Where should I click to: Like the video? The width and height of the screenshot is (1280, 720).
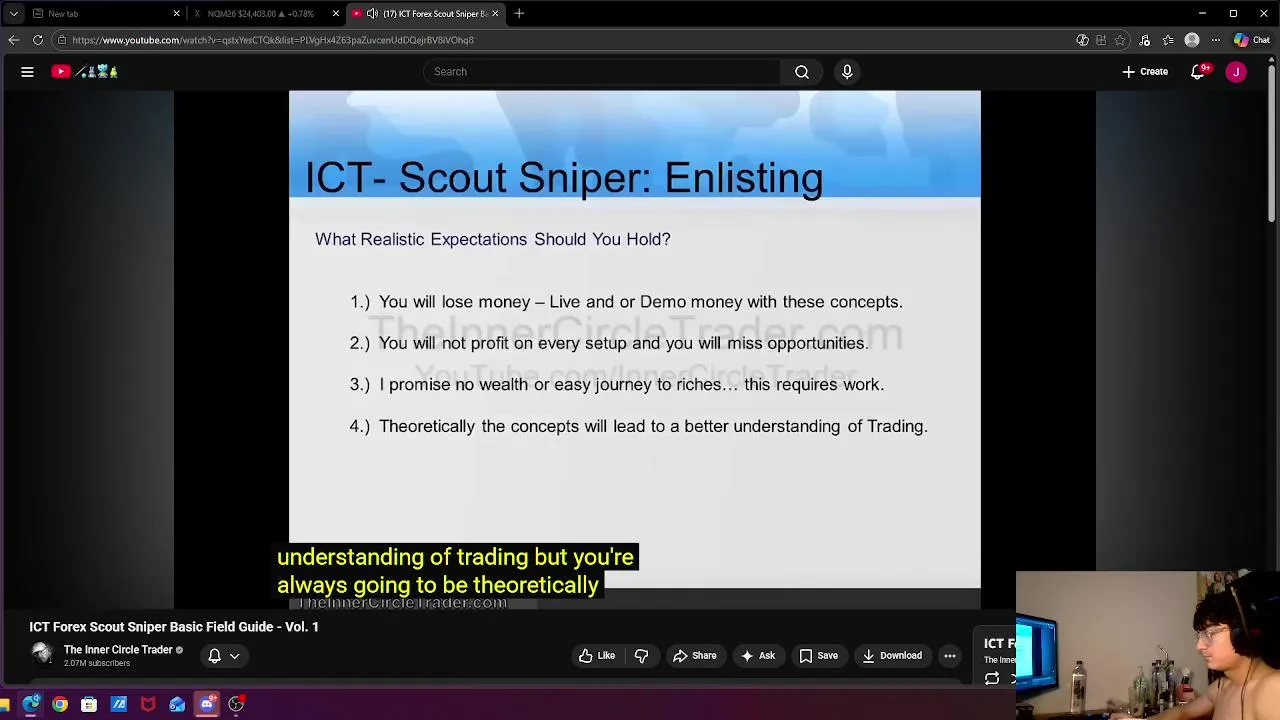(x=597, y=656)
